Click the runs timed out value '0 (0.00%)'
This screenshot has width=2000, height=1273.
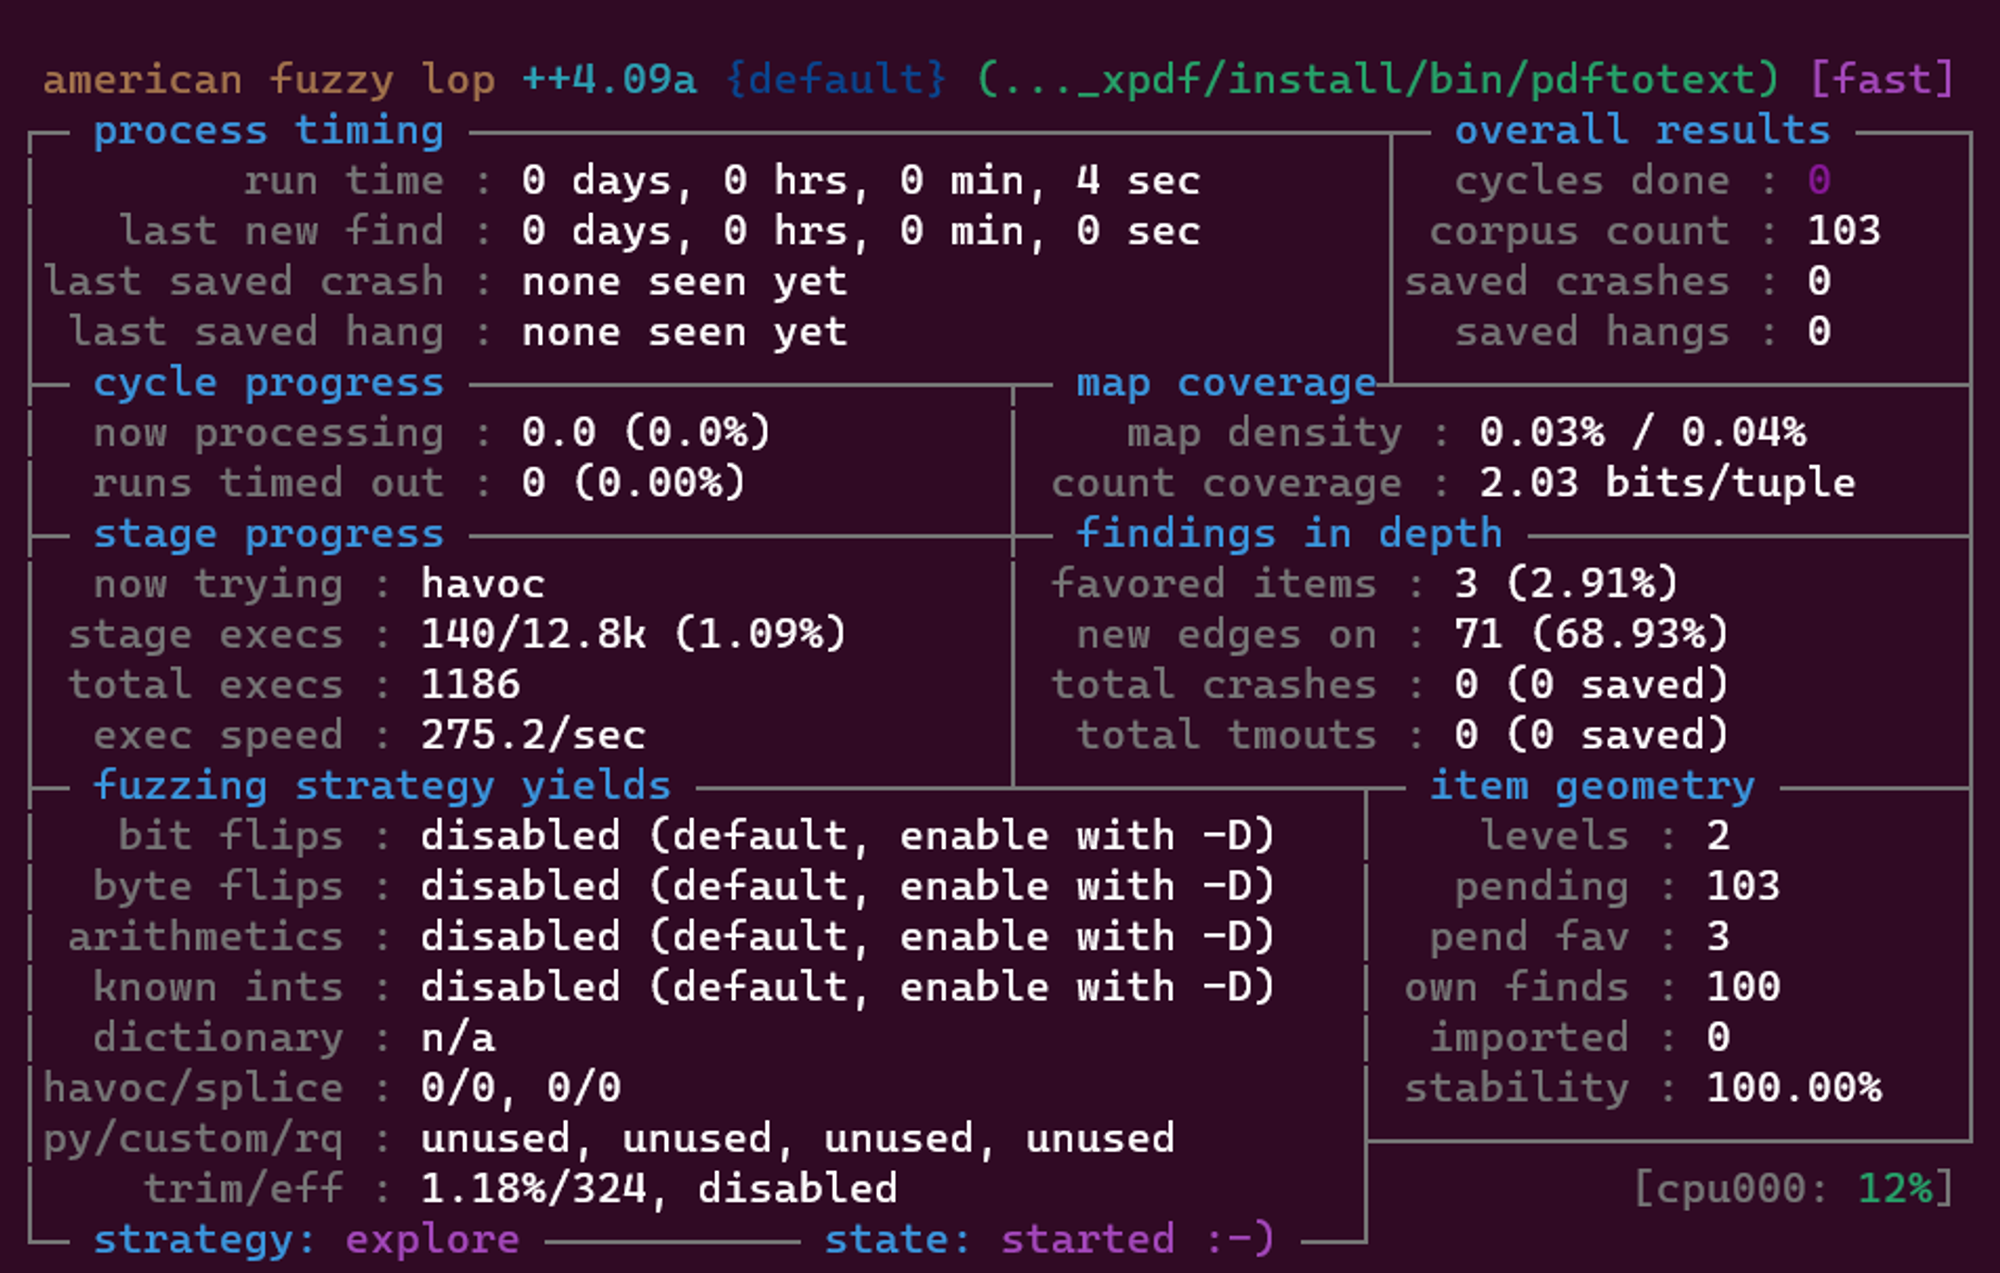coord(634,483)
